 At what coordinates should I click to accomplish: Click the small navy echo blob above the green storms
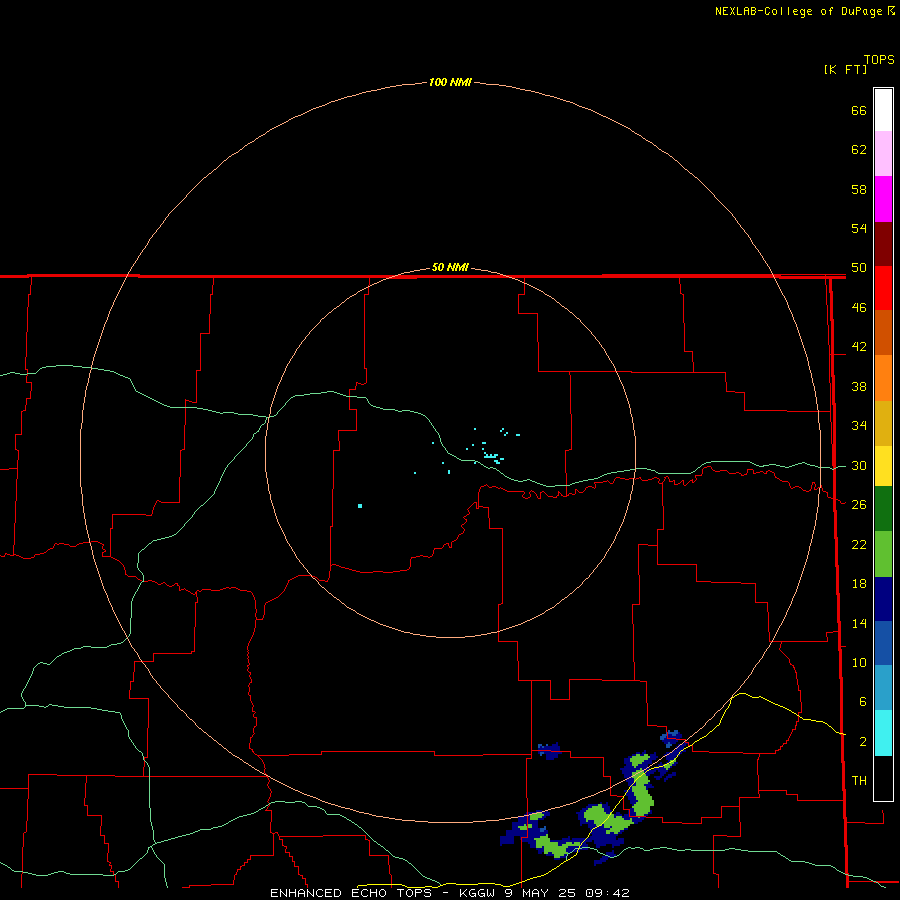pyautogui.click(x=549, y=750)
